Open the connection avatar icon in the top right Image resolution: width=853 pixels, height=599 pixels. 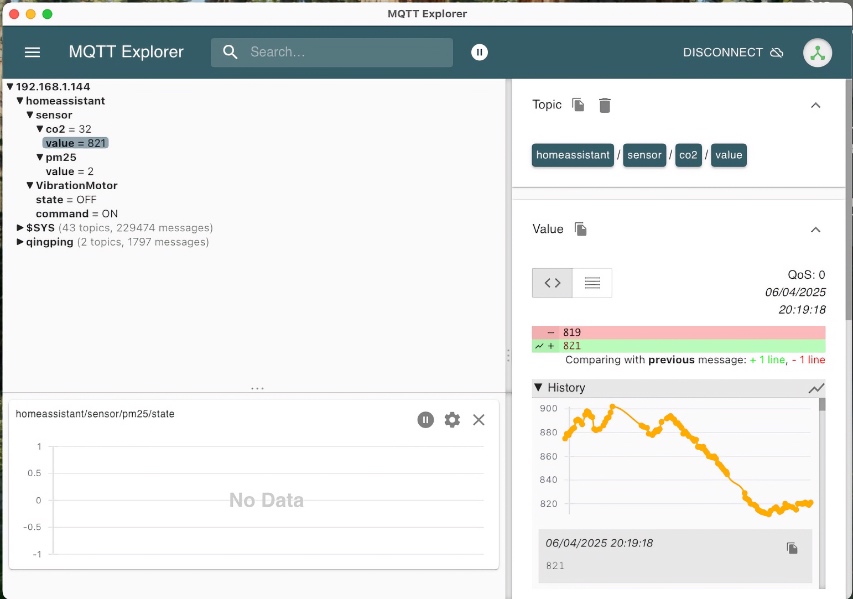pos(817,53)
